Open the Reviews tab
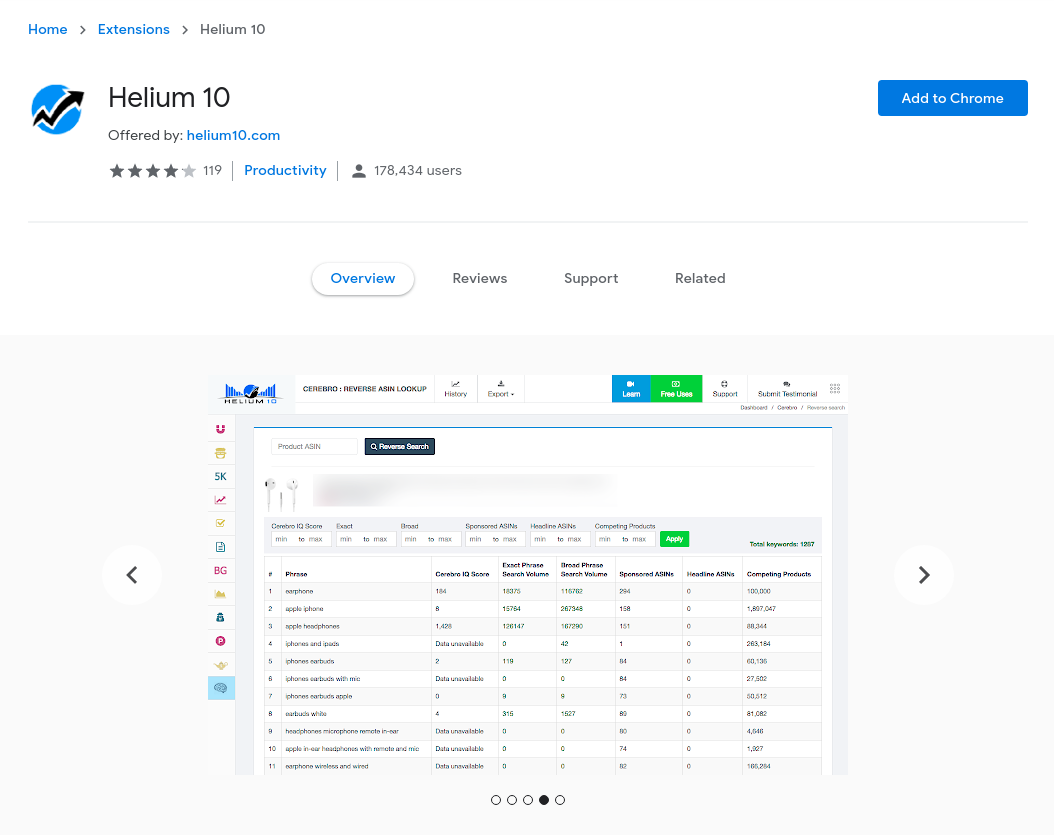The width and height of the screenshot is (1054, 835). coord(480,278)
